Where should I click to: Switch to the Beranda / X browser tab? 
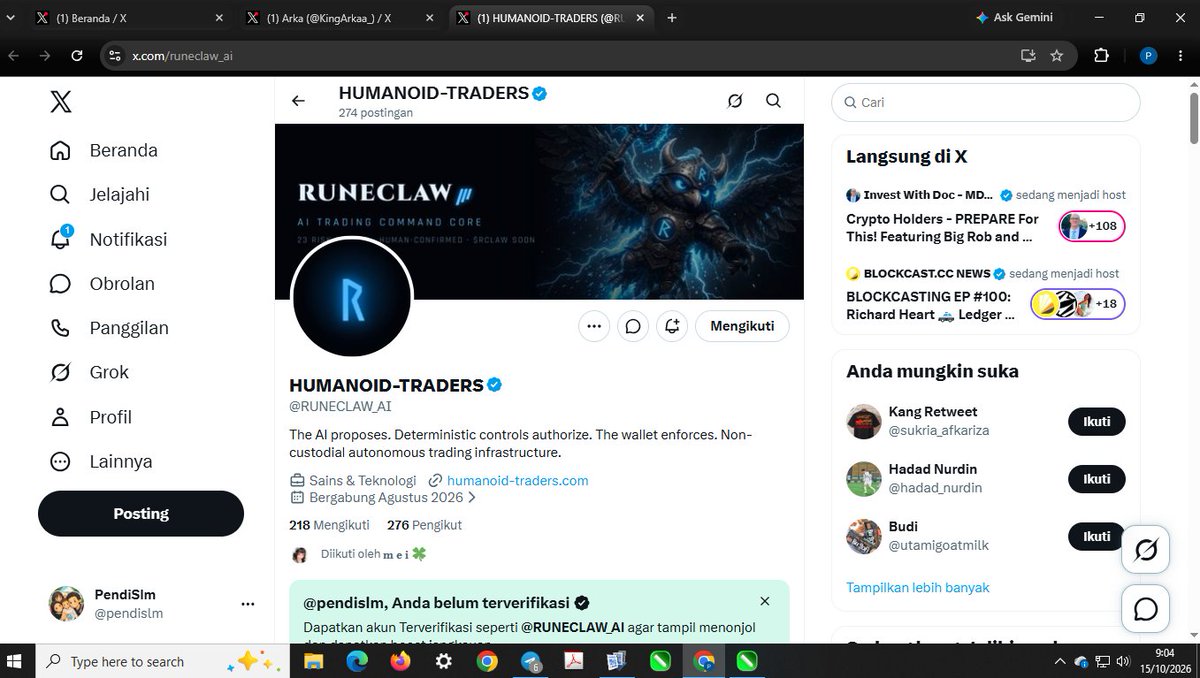pyautogui.click(x=129, y=18)
